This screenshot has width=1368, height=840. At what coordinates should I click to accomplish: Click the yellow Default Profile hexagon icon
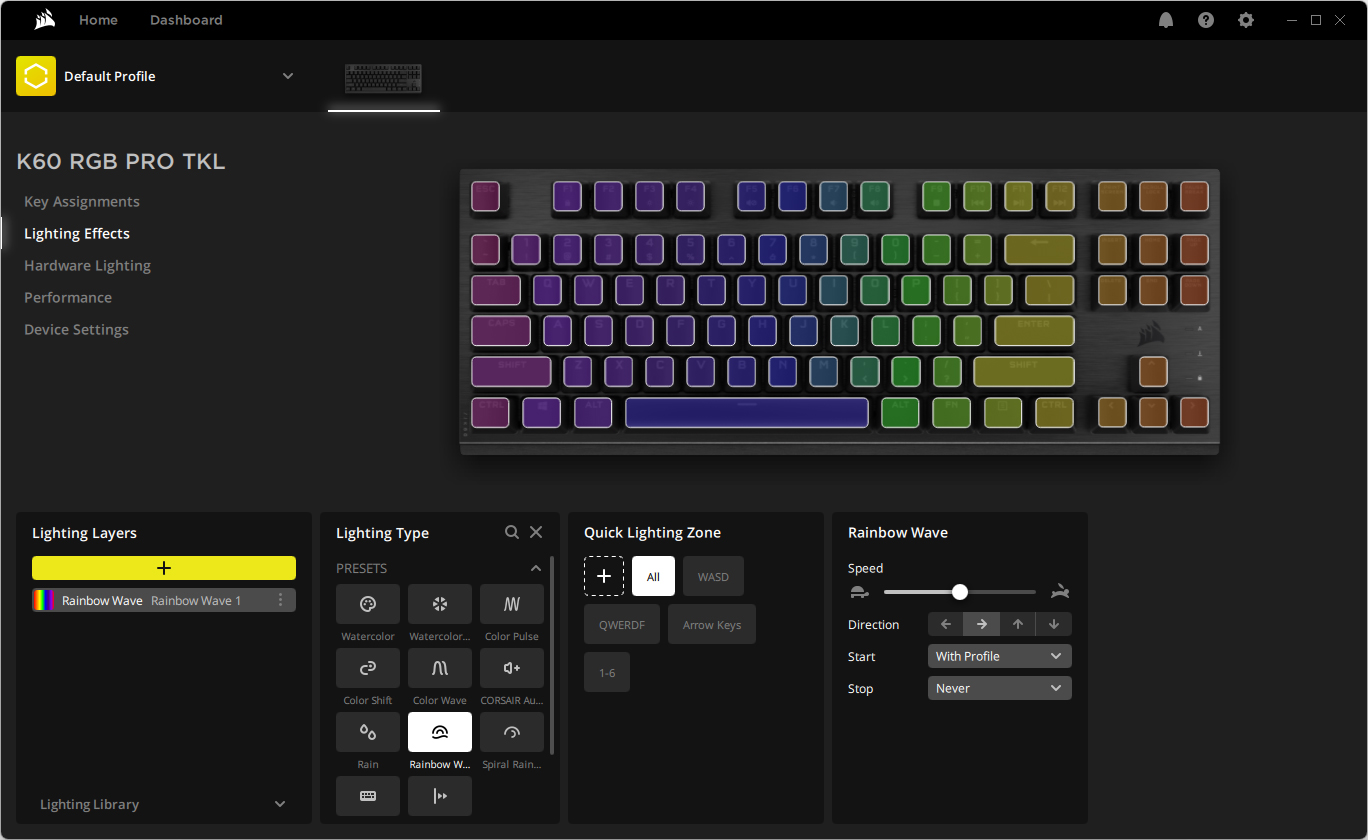(x=36, y=76)
